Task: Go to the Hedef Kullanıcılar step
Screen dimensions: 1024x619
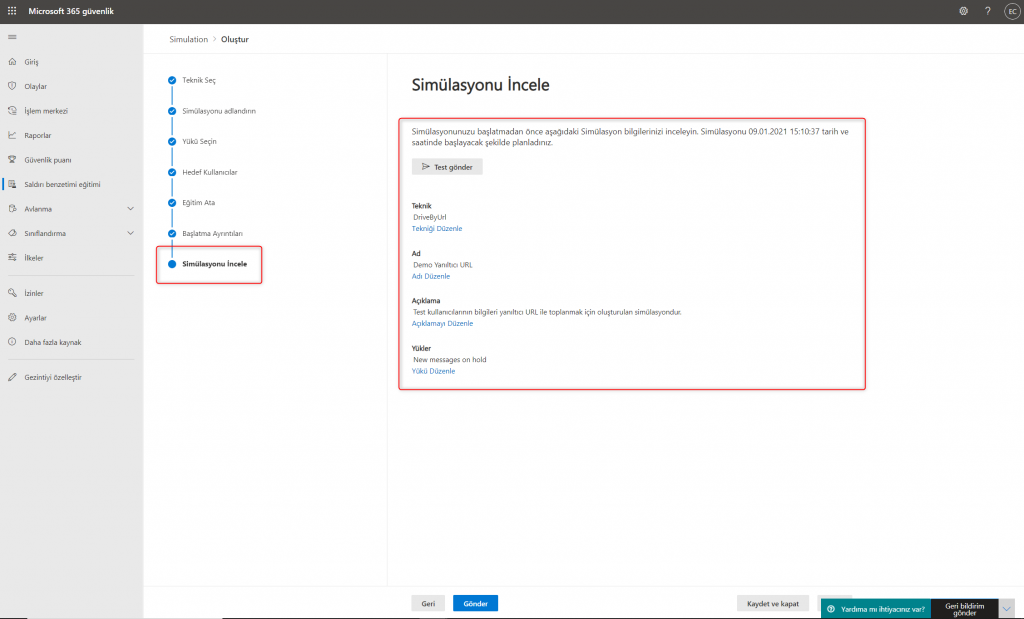Action: (x=209, y=172)
